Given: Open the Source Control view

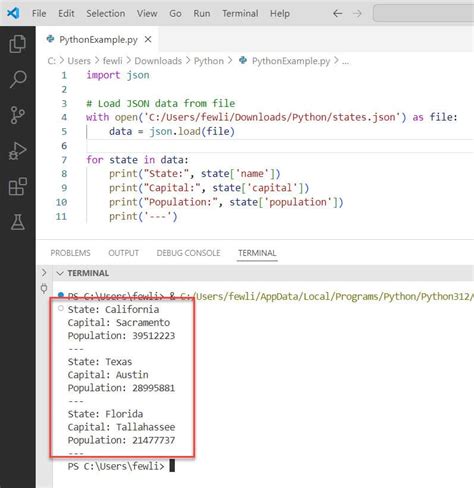Looking at the screenshot, I should point(17,115).
